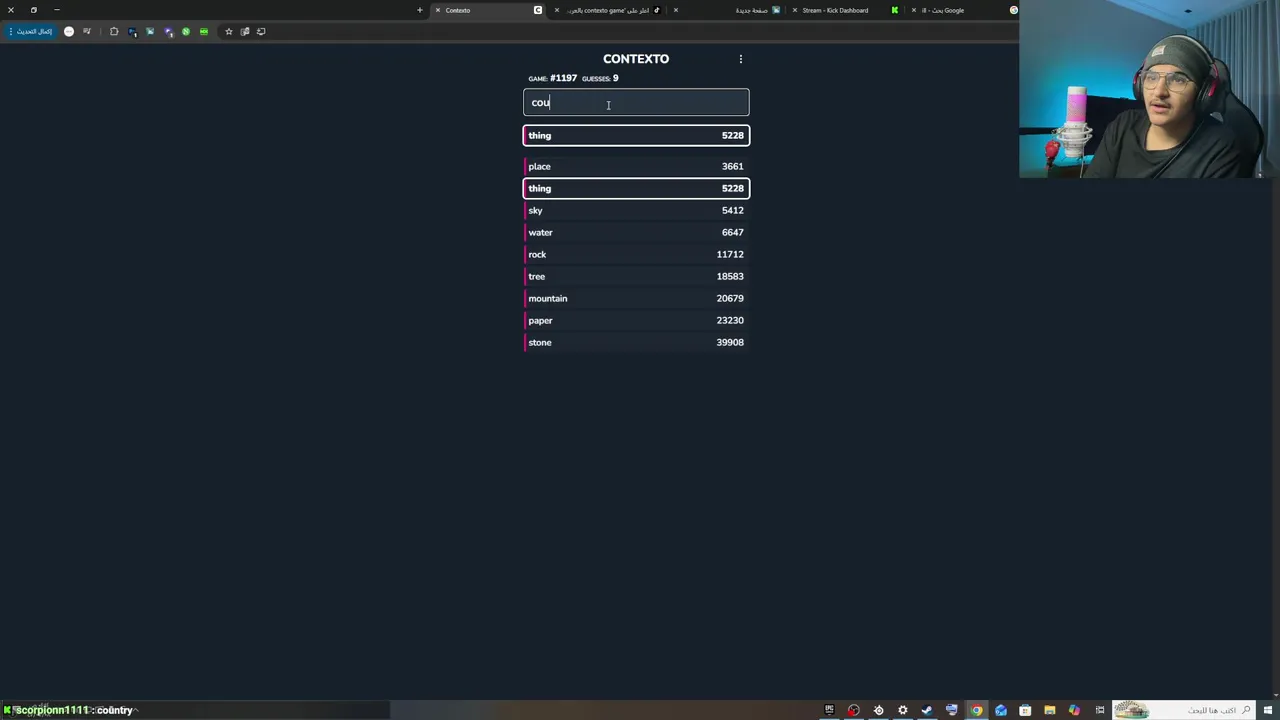Click the 'GAME: #1197' label

click(x=552, y=78)
